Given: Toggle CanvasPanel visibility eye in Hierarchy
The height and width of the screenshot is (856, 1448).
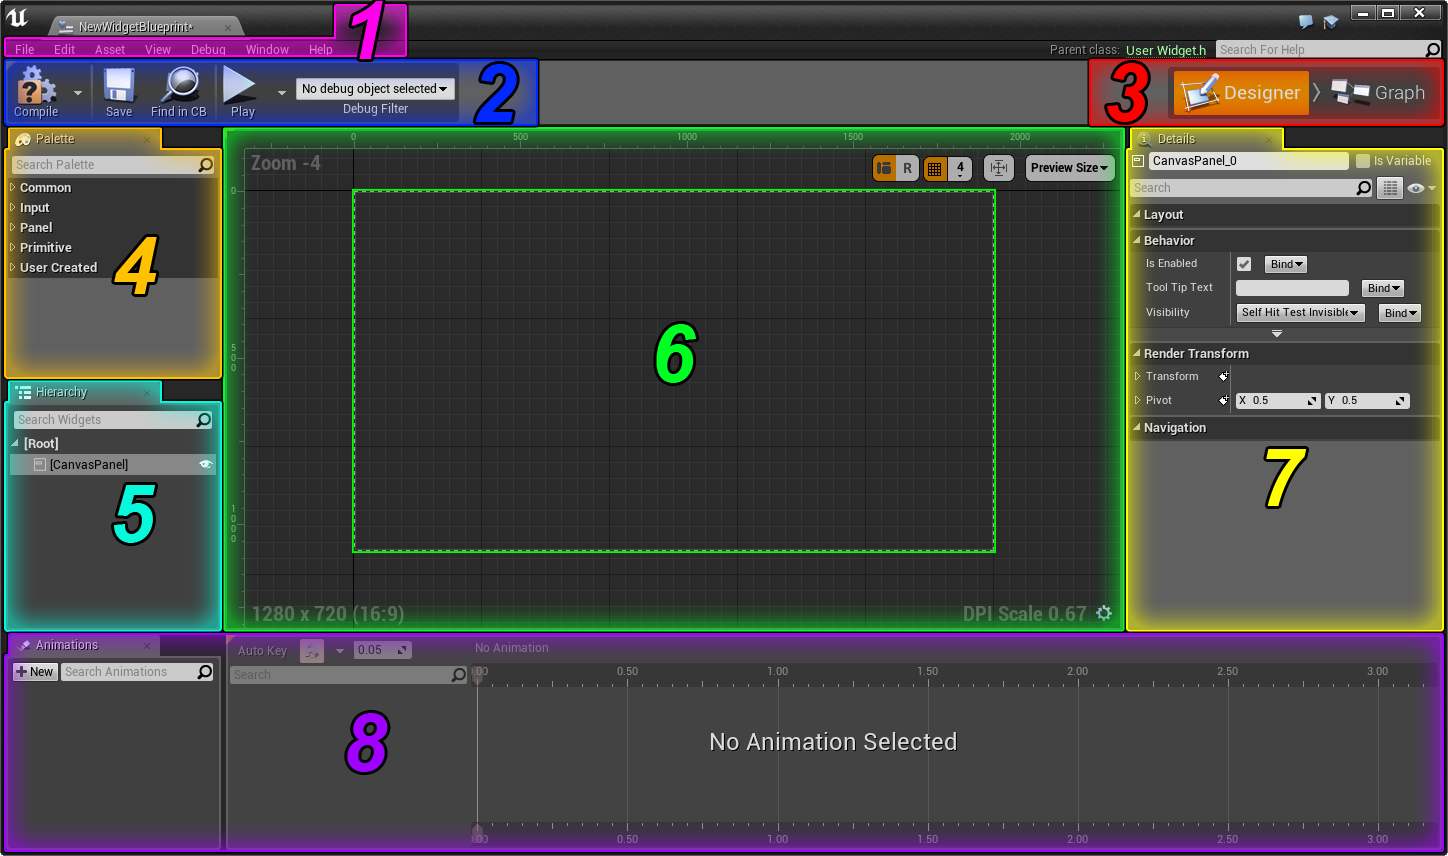Looking at the screenshot, I should coord(205,465).
